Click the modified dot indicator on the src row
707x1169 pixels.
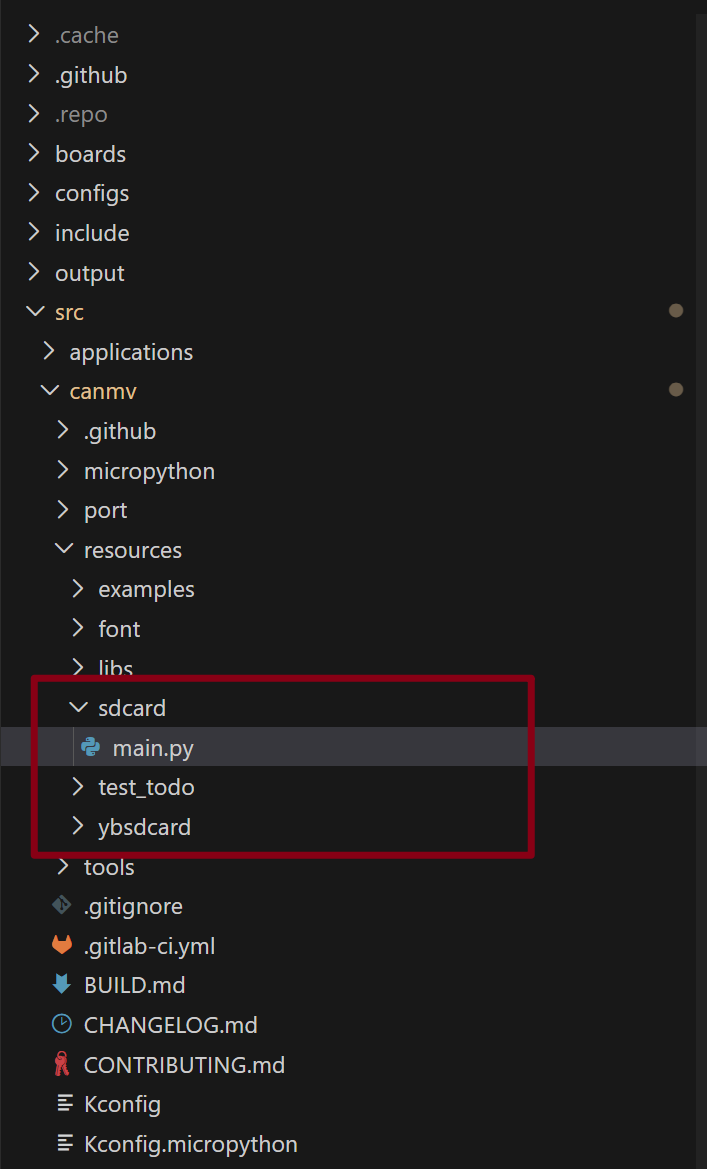coord(676,311)
